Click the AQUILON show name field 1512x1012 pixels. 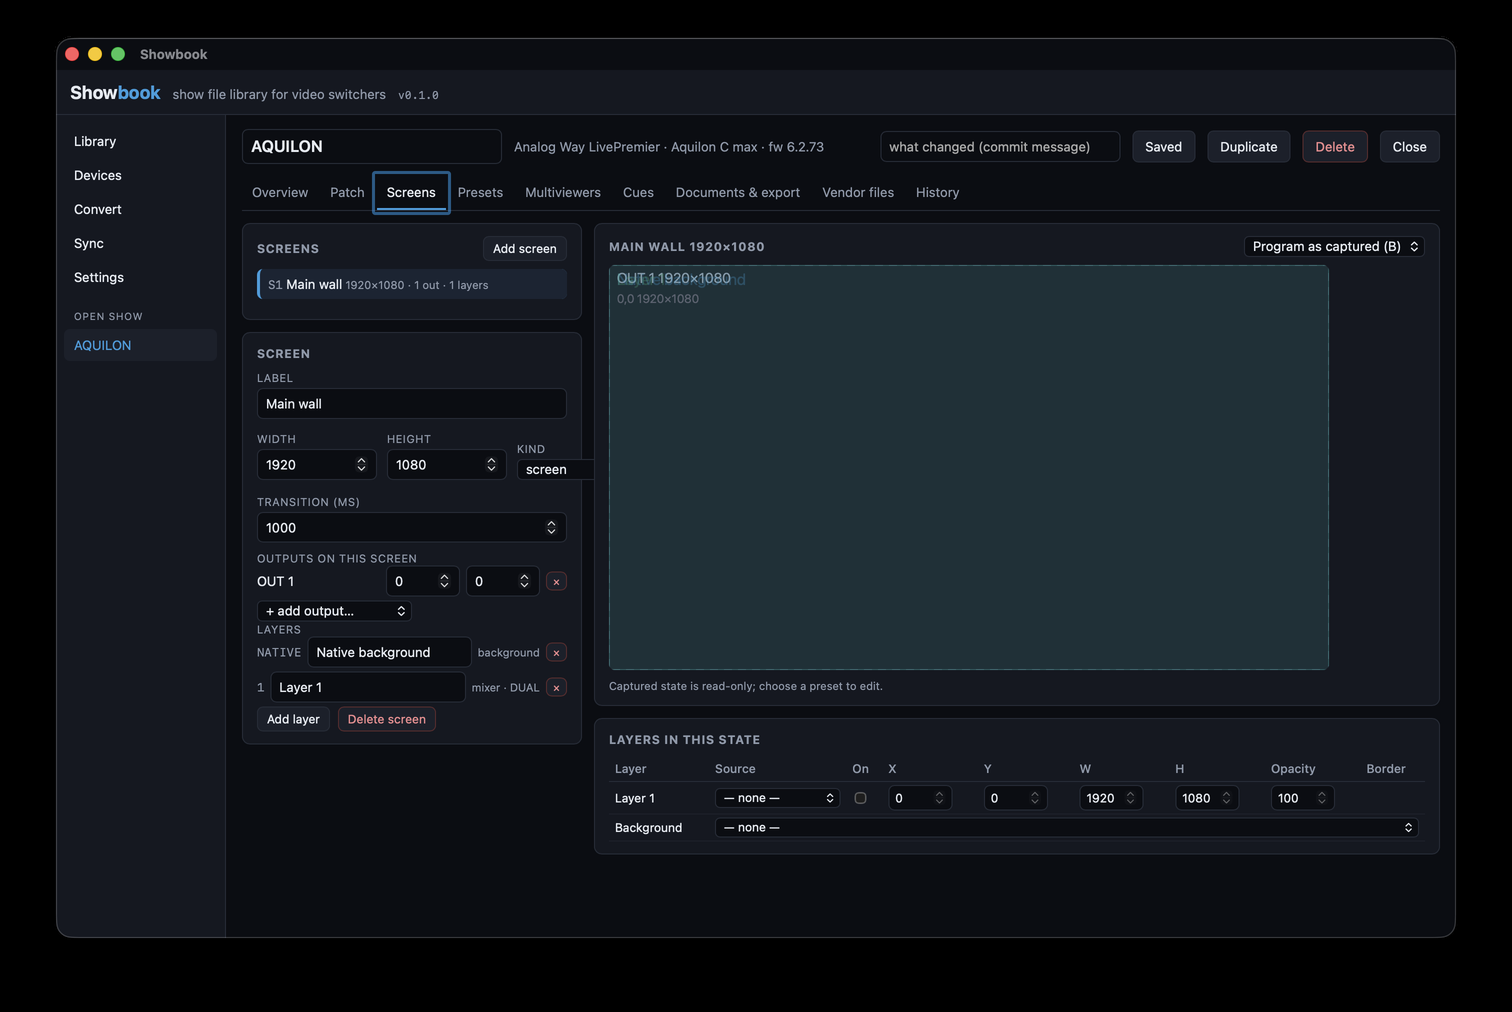(x=372, y=146)
